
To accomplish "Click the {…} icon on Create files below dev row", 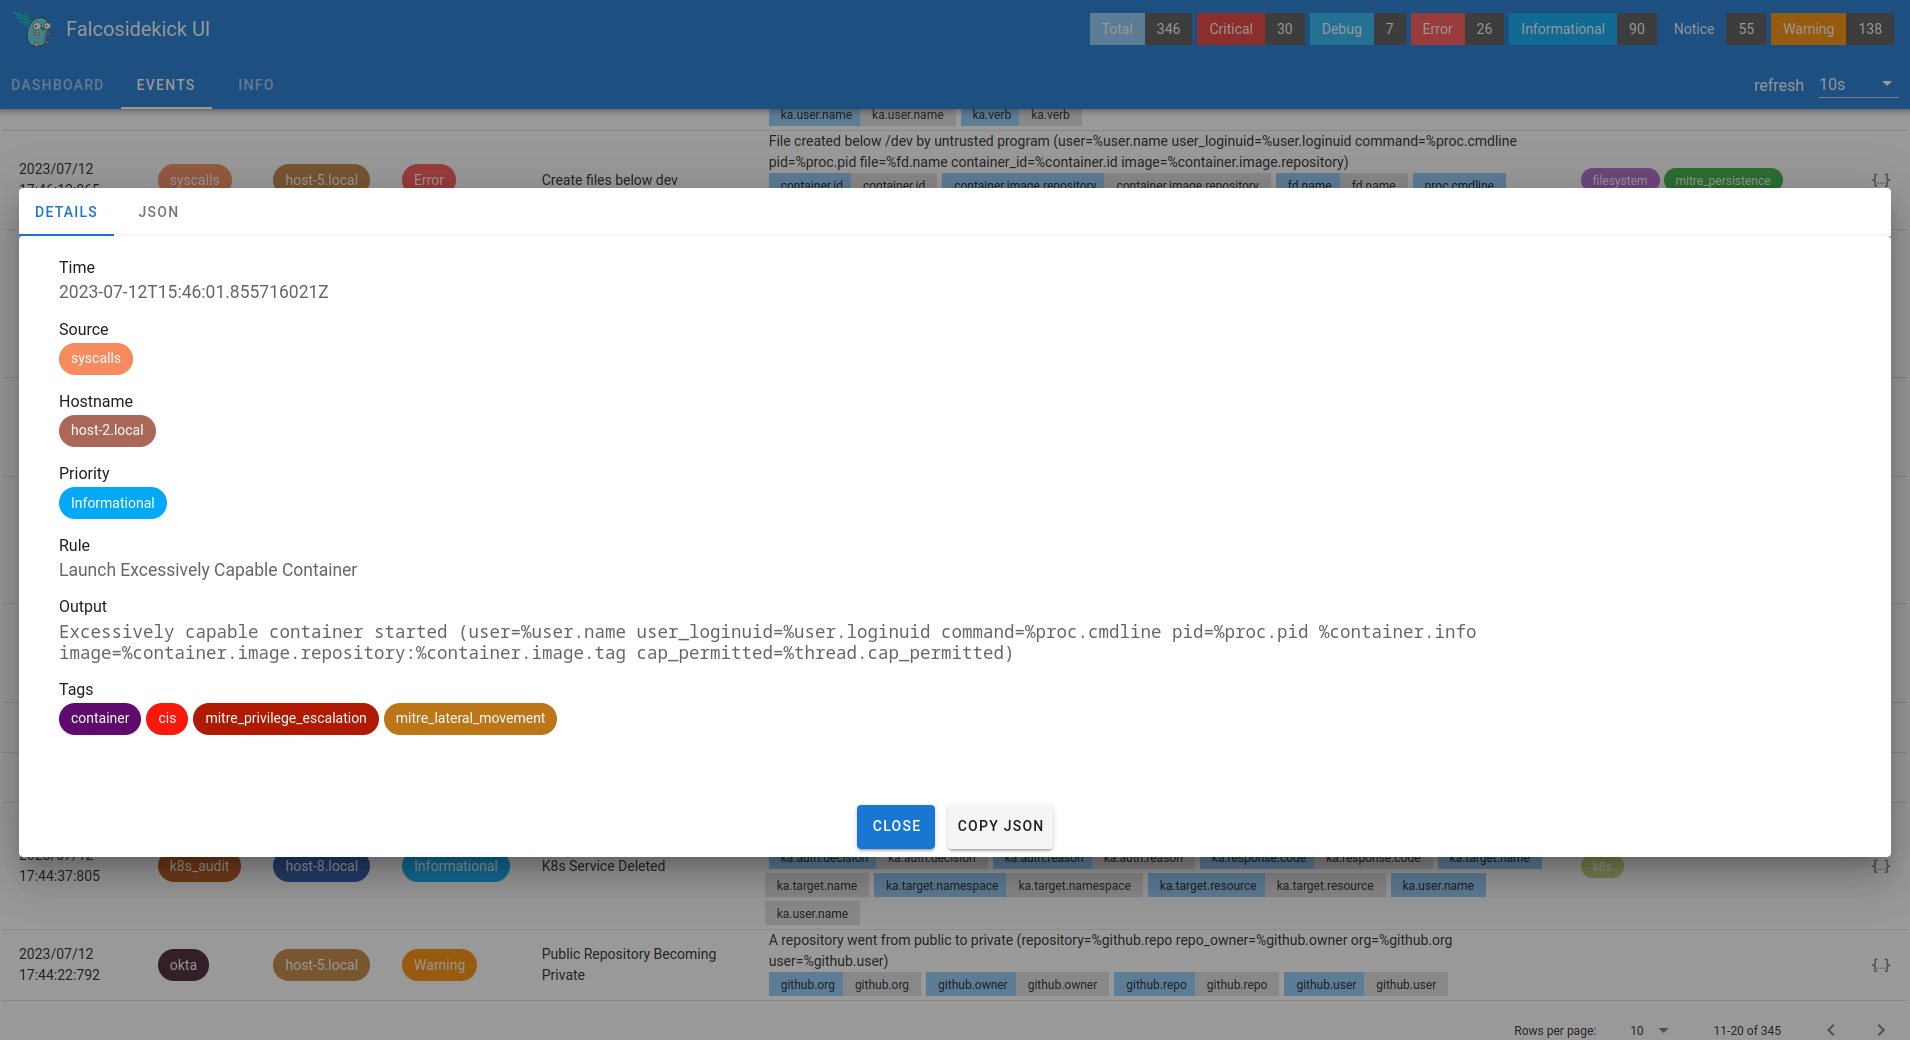I will 1880,180.
